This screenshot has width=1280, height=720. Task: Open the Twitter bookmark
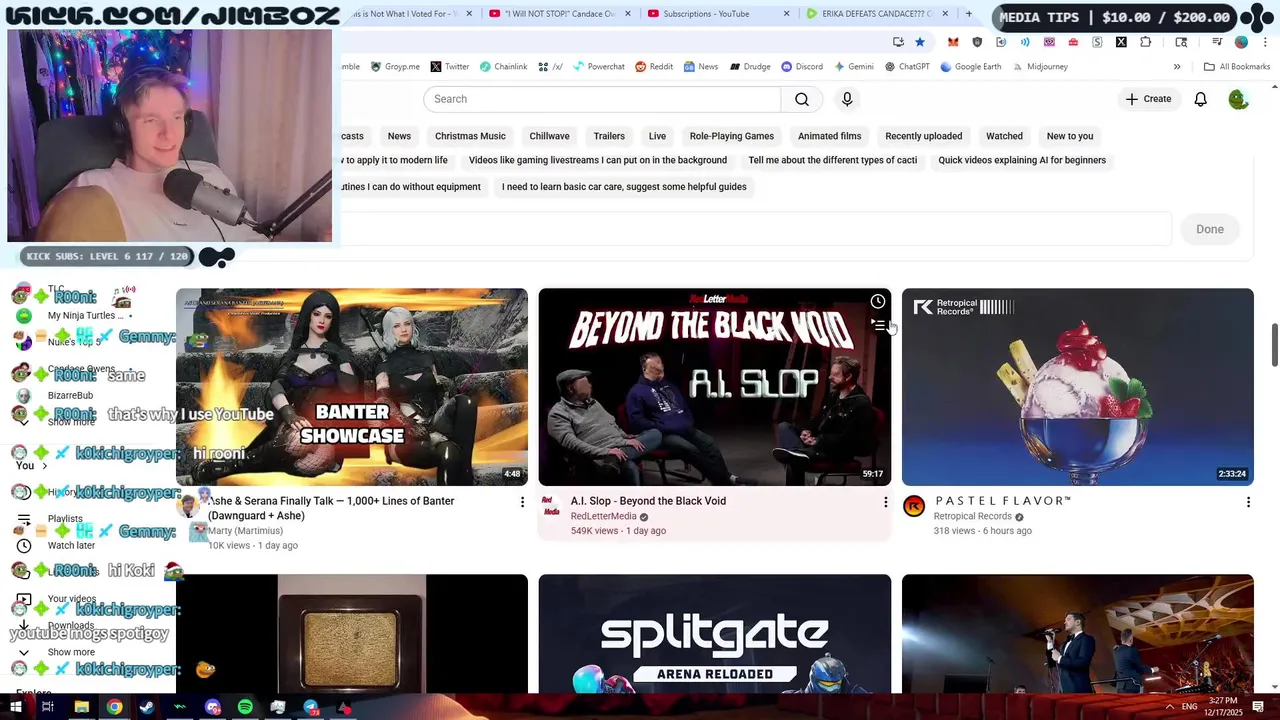point(450,67)
